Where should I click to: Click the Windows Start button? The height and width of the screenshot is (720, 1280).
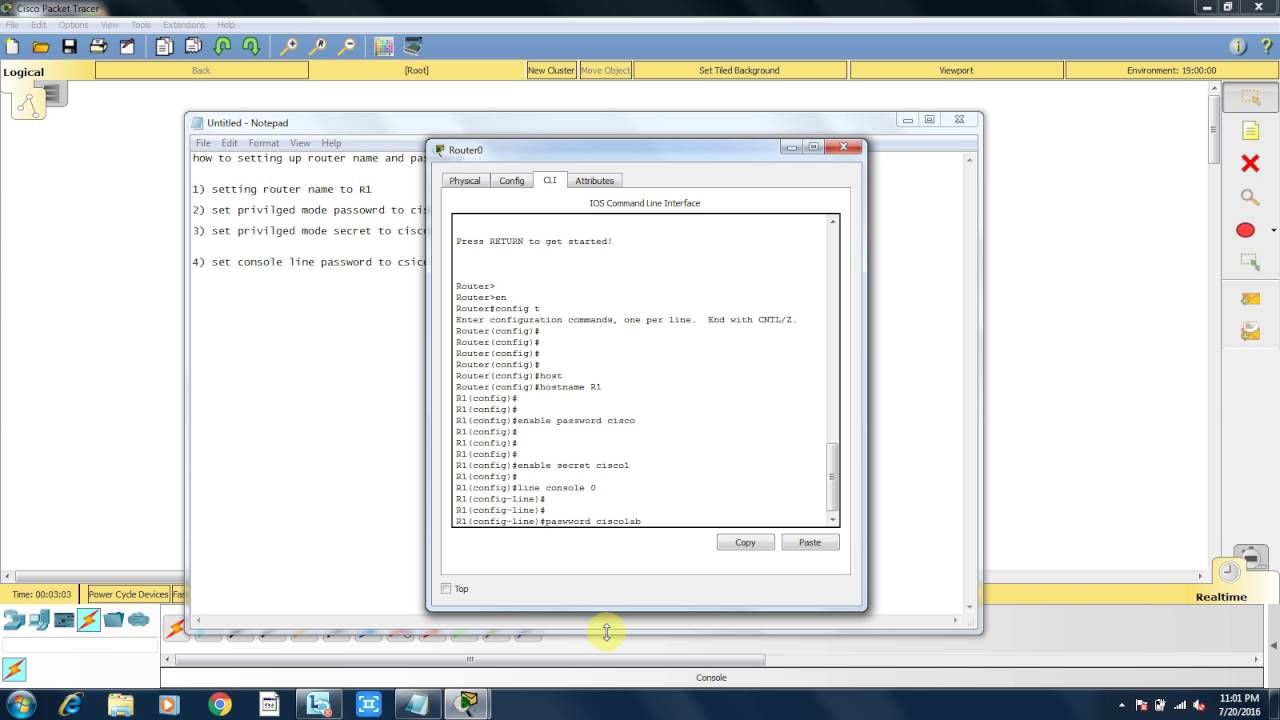[x=20, y=704]
